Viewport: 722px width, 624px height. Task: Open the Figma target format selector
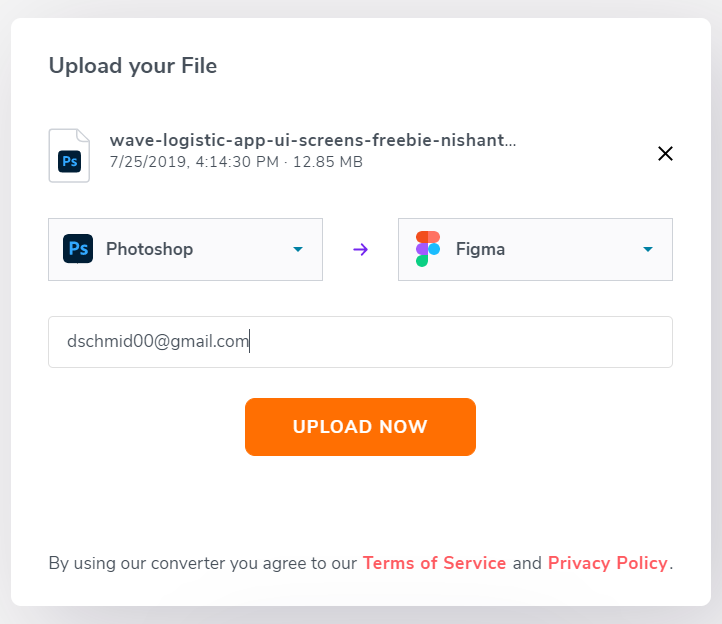(x=536, y=249)
